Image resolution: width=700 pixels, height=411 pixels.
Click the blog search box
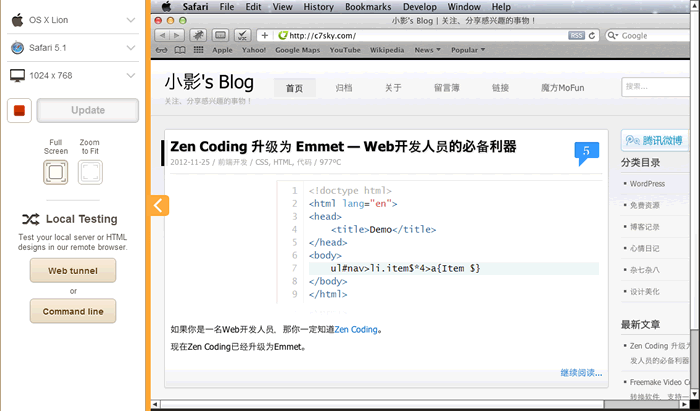pyautogui.click(x=656, y=87)
